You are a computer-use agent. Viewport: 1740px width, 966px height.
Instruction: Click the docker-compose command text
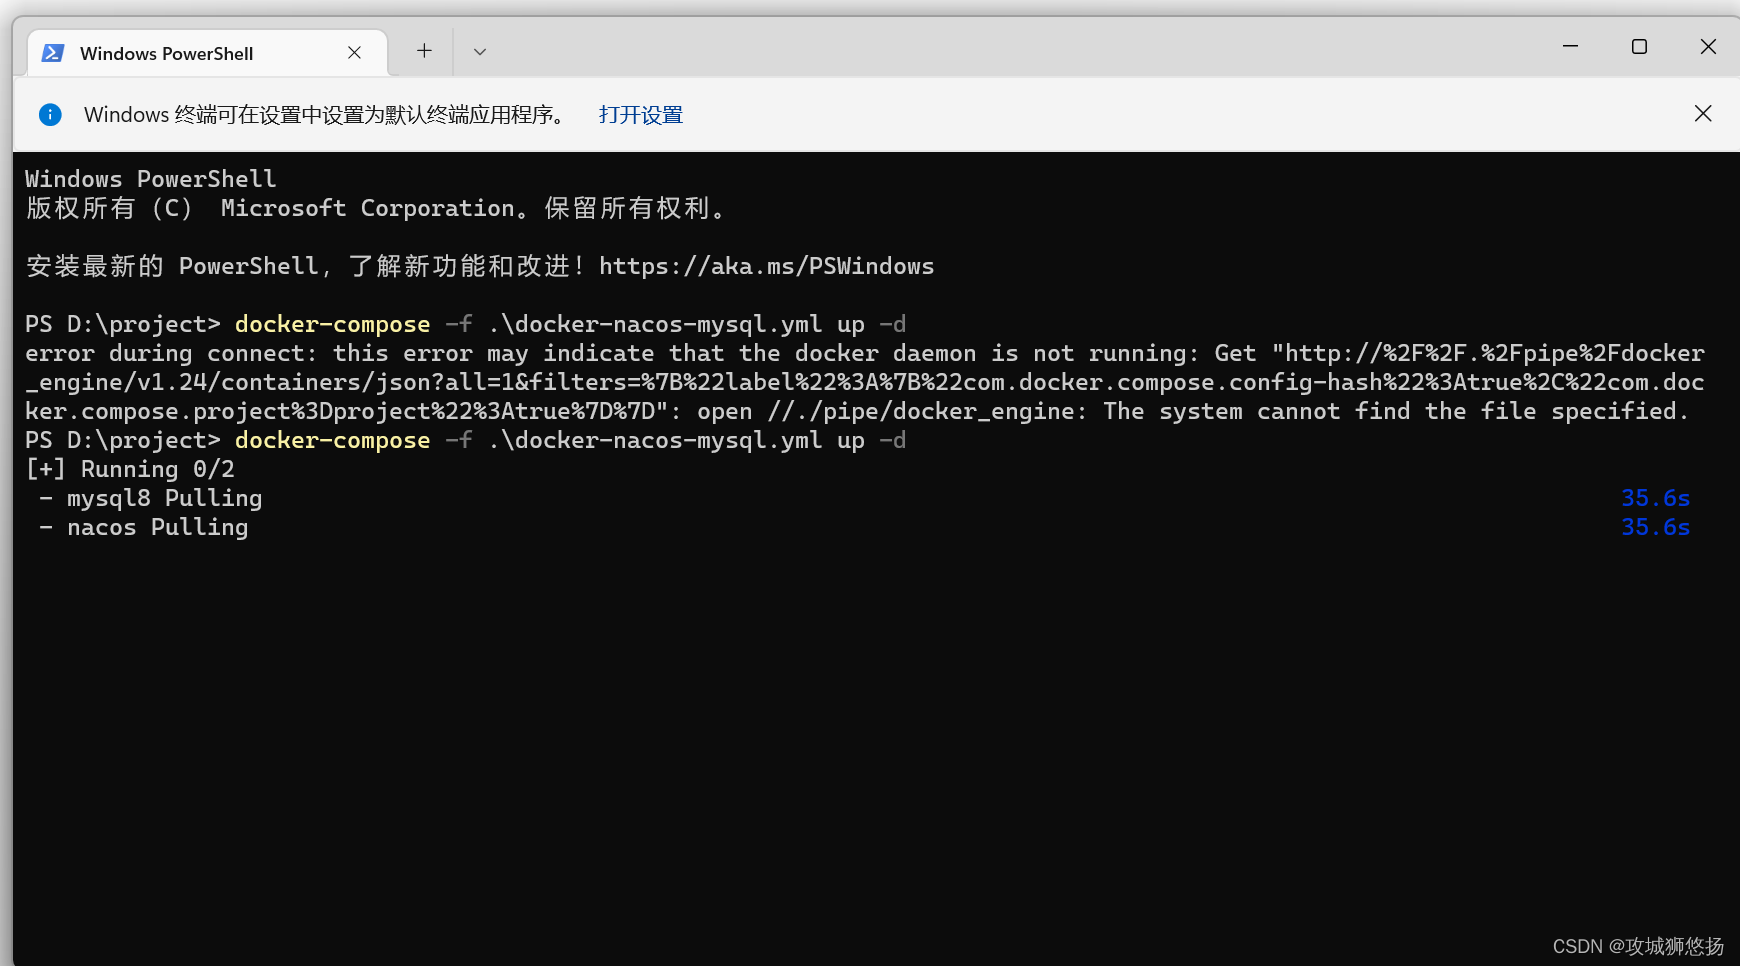tap(332, 324)
